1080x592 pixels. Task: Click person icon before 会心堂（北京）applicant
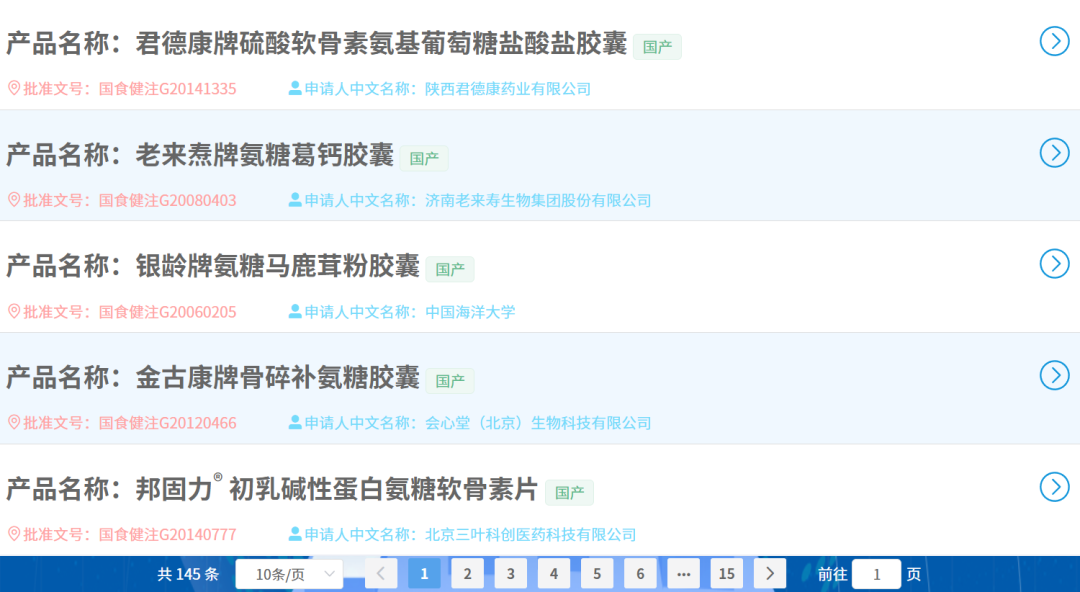point(295,422)
